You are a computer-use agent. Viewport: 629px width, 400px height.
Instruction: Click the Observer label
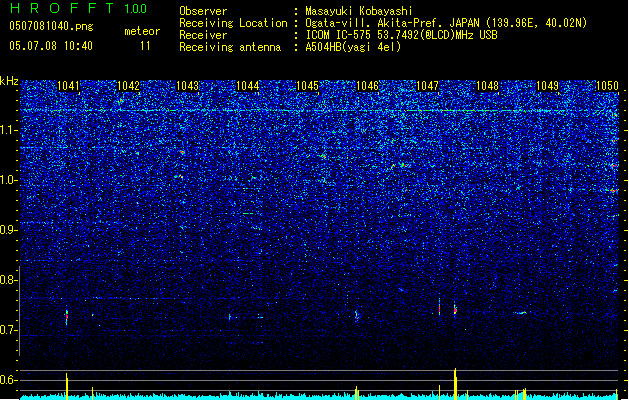click(x=203, y=11)
